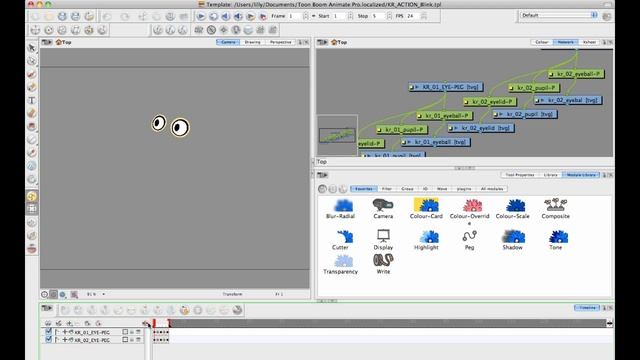Select the Colour-Override module
The height and width of the screenshot is (360, 640).
point(469,211)
